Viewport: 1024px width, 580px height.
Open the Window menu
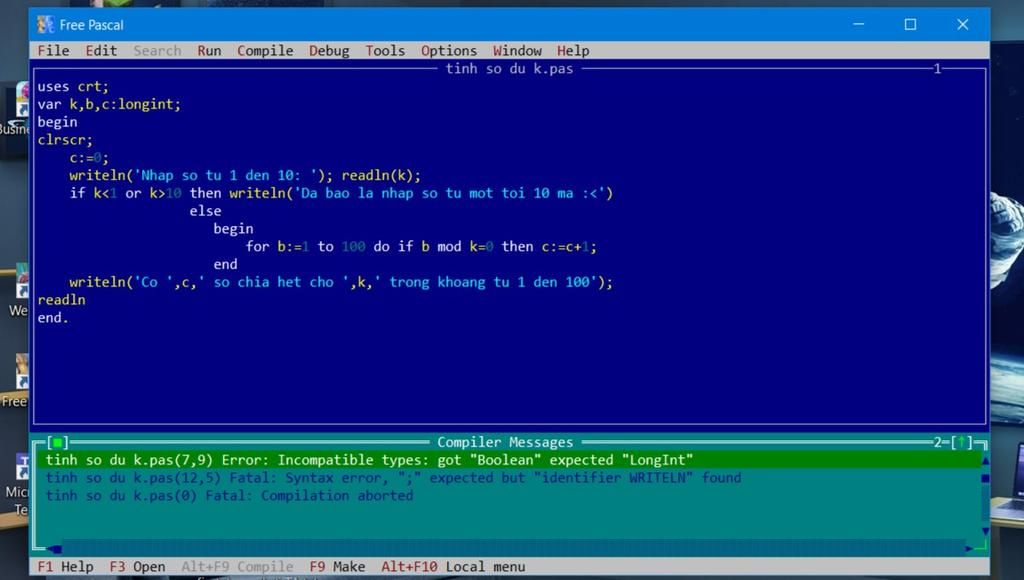coord(517,51)
